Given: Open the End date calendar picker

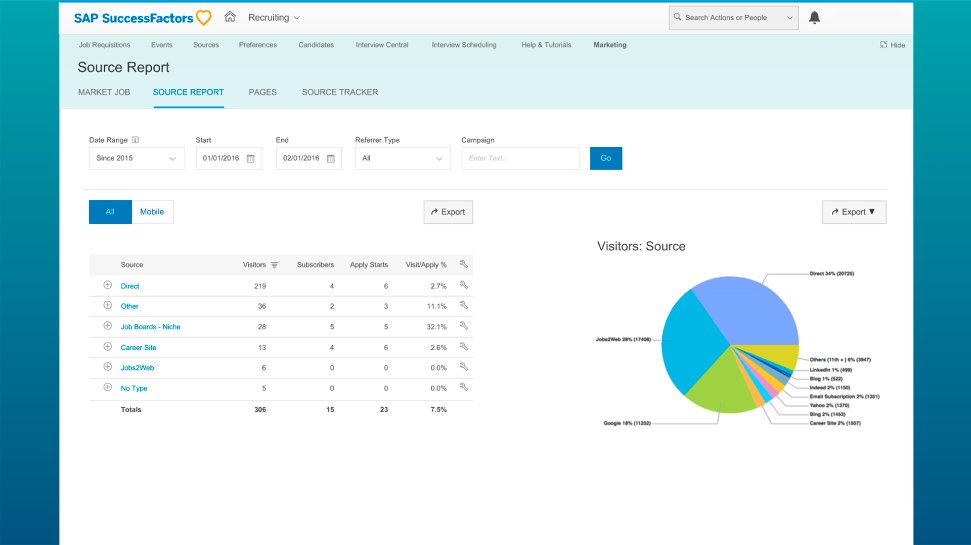Looking at the screenshot, I should [330, 158].
